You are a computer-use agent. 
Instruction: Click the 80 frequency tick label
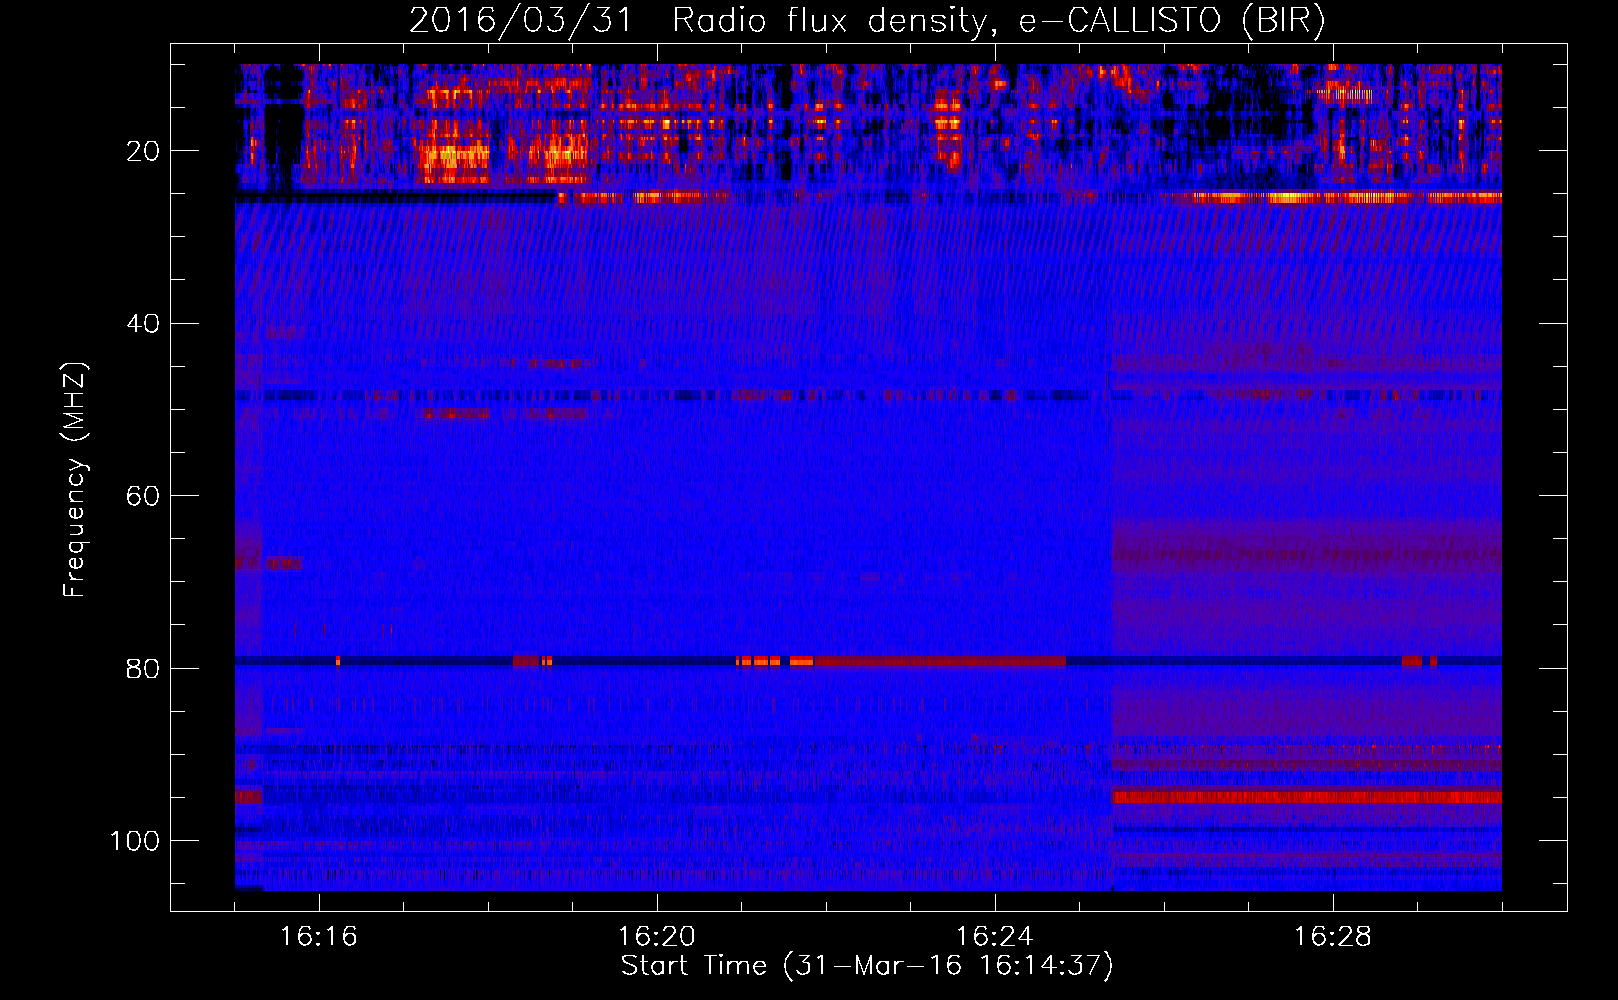click(x=144, y=668)
